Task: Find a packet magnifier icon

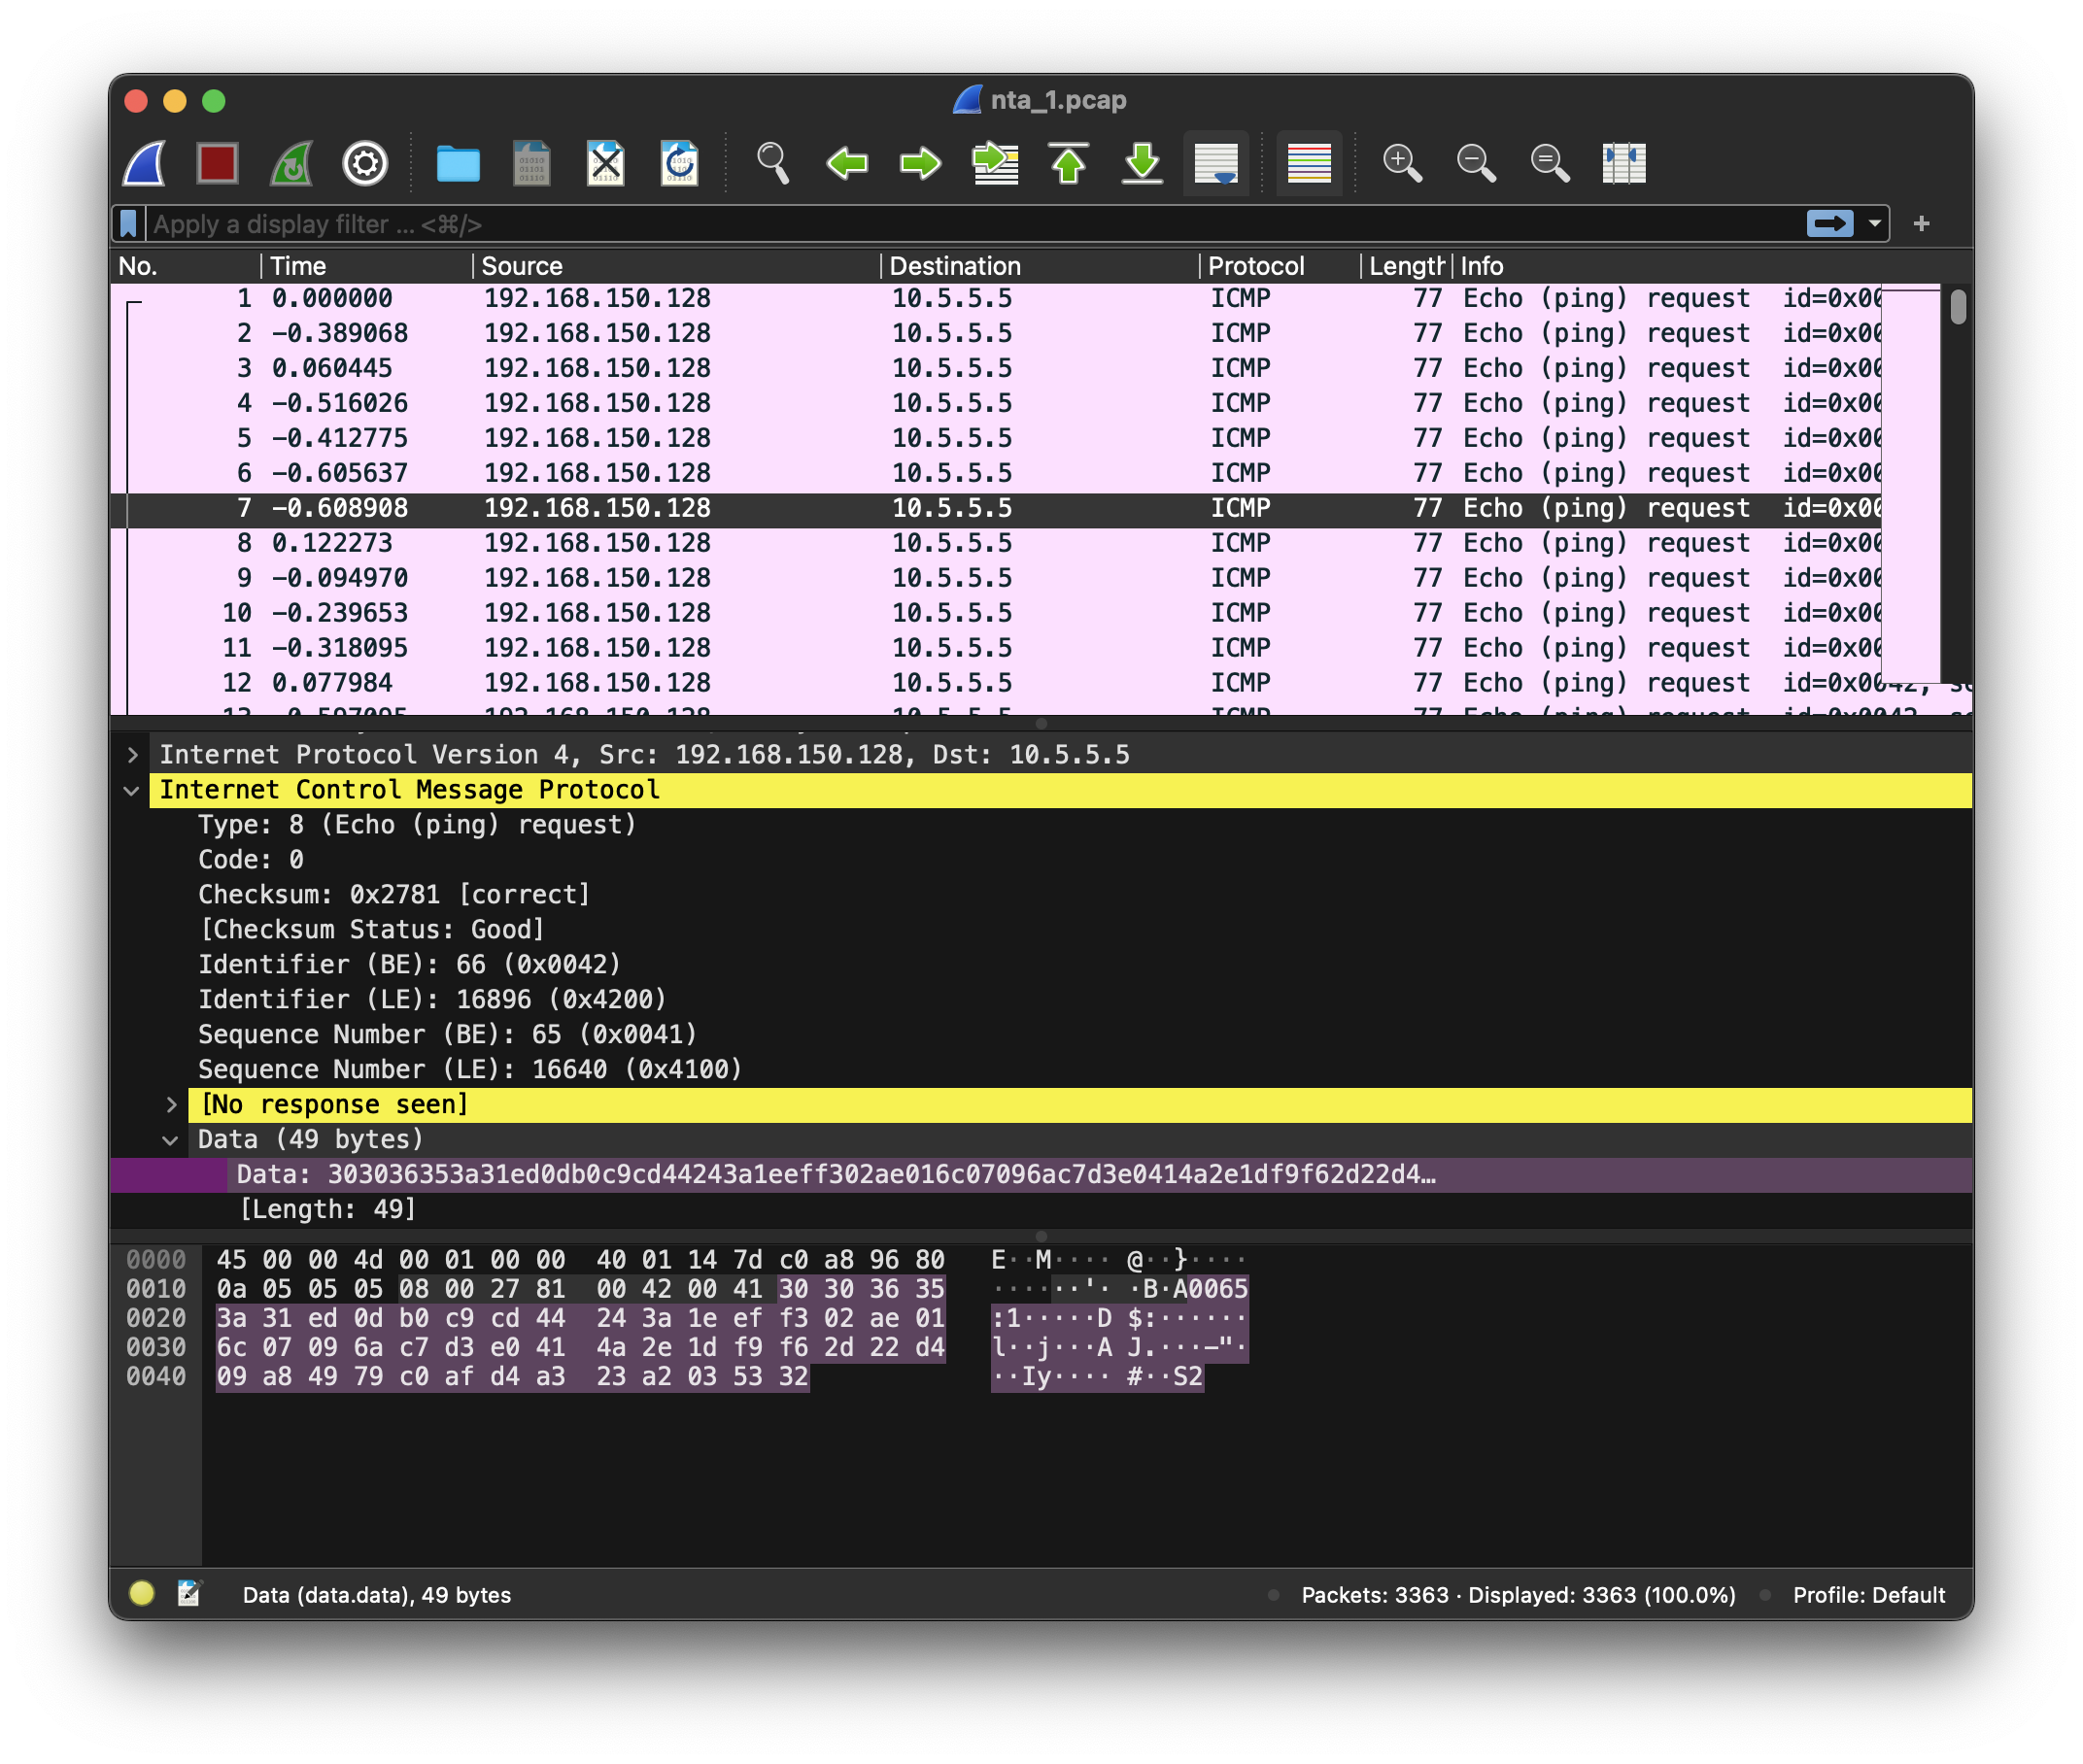Action: point(773,163)
